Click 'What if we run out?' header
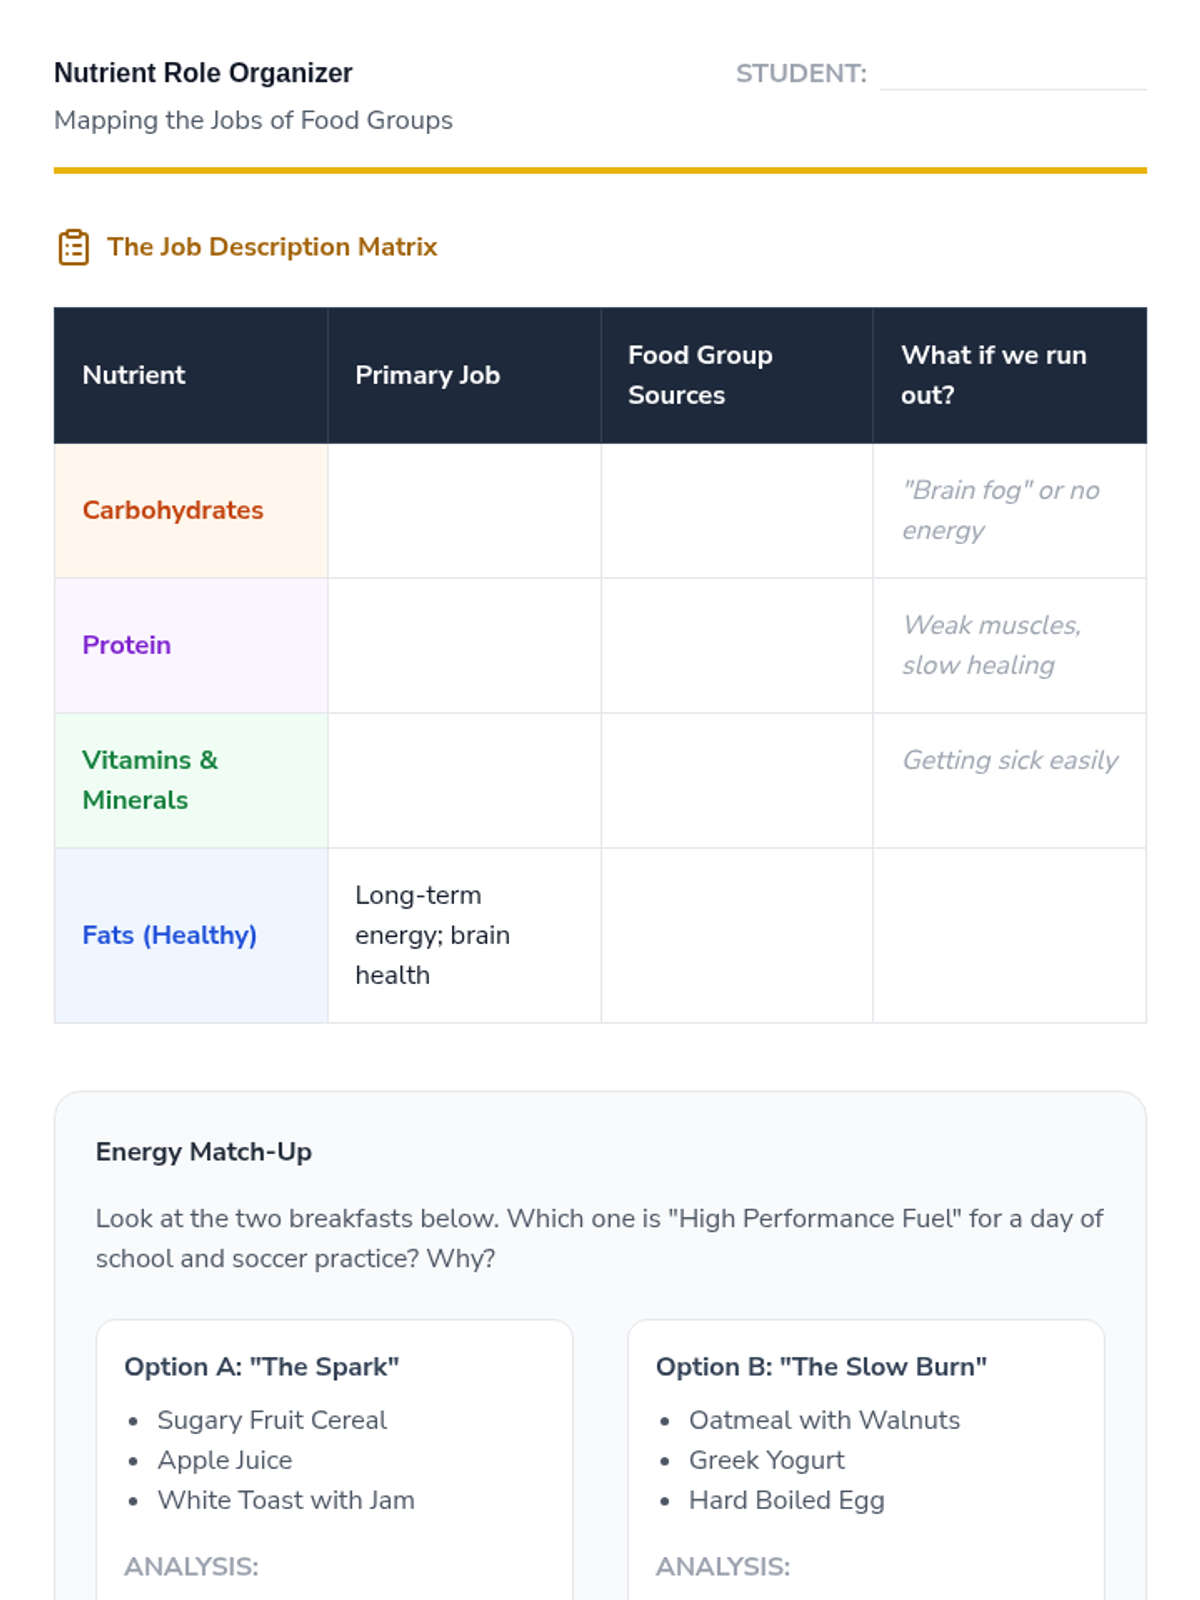The height and width of the screenshot is (1600, 1200). pos(993,375)
